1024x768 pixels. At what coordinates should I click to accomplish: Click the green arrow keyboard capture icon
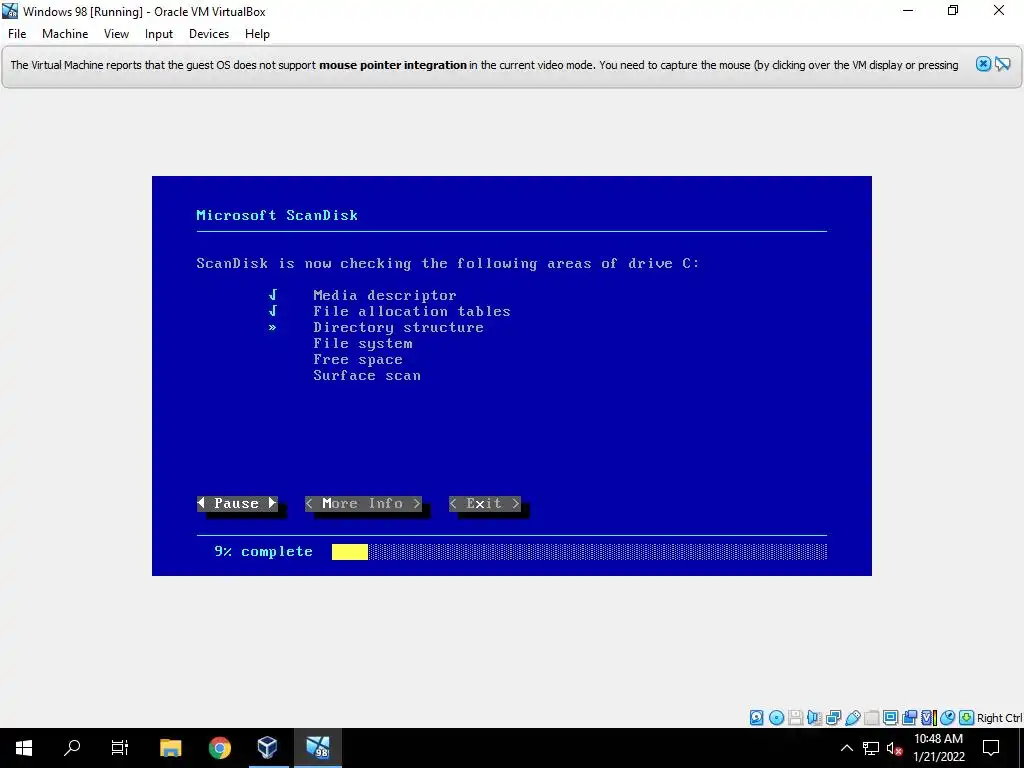967,718
